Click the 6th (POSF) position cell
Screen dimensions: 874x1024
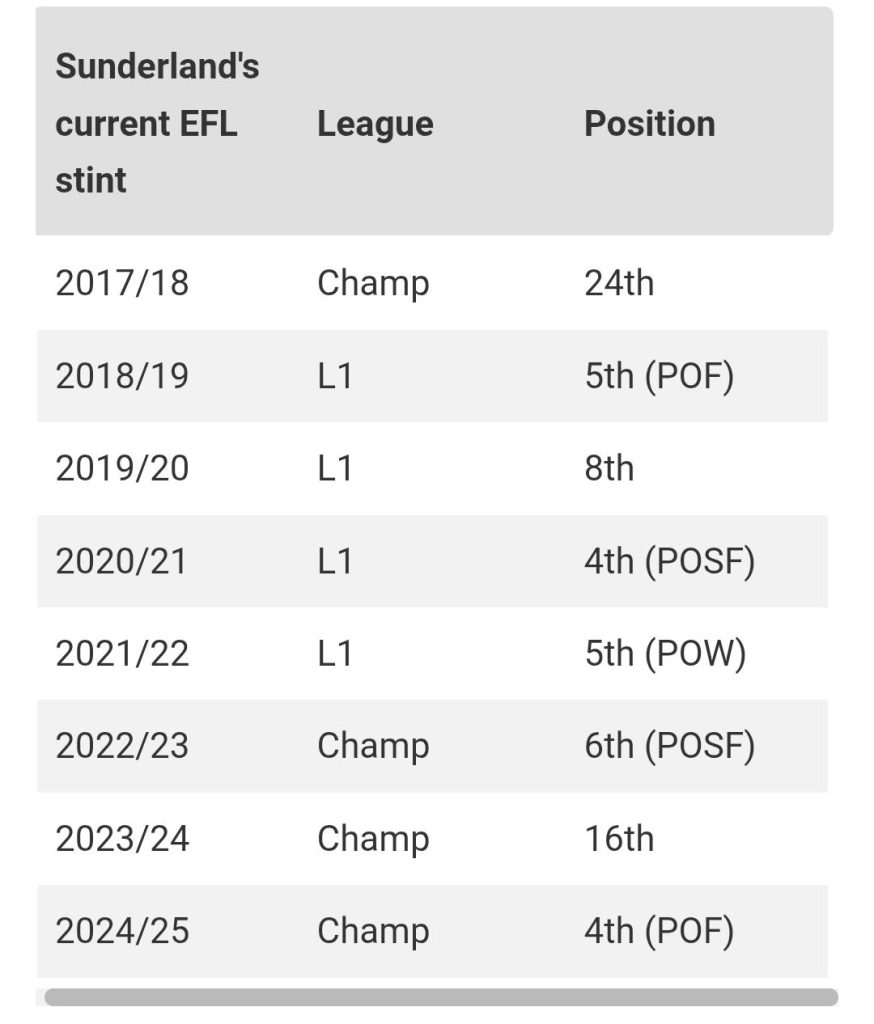[670, 746]
